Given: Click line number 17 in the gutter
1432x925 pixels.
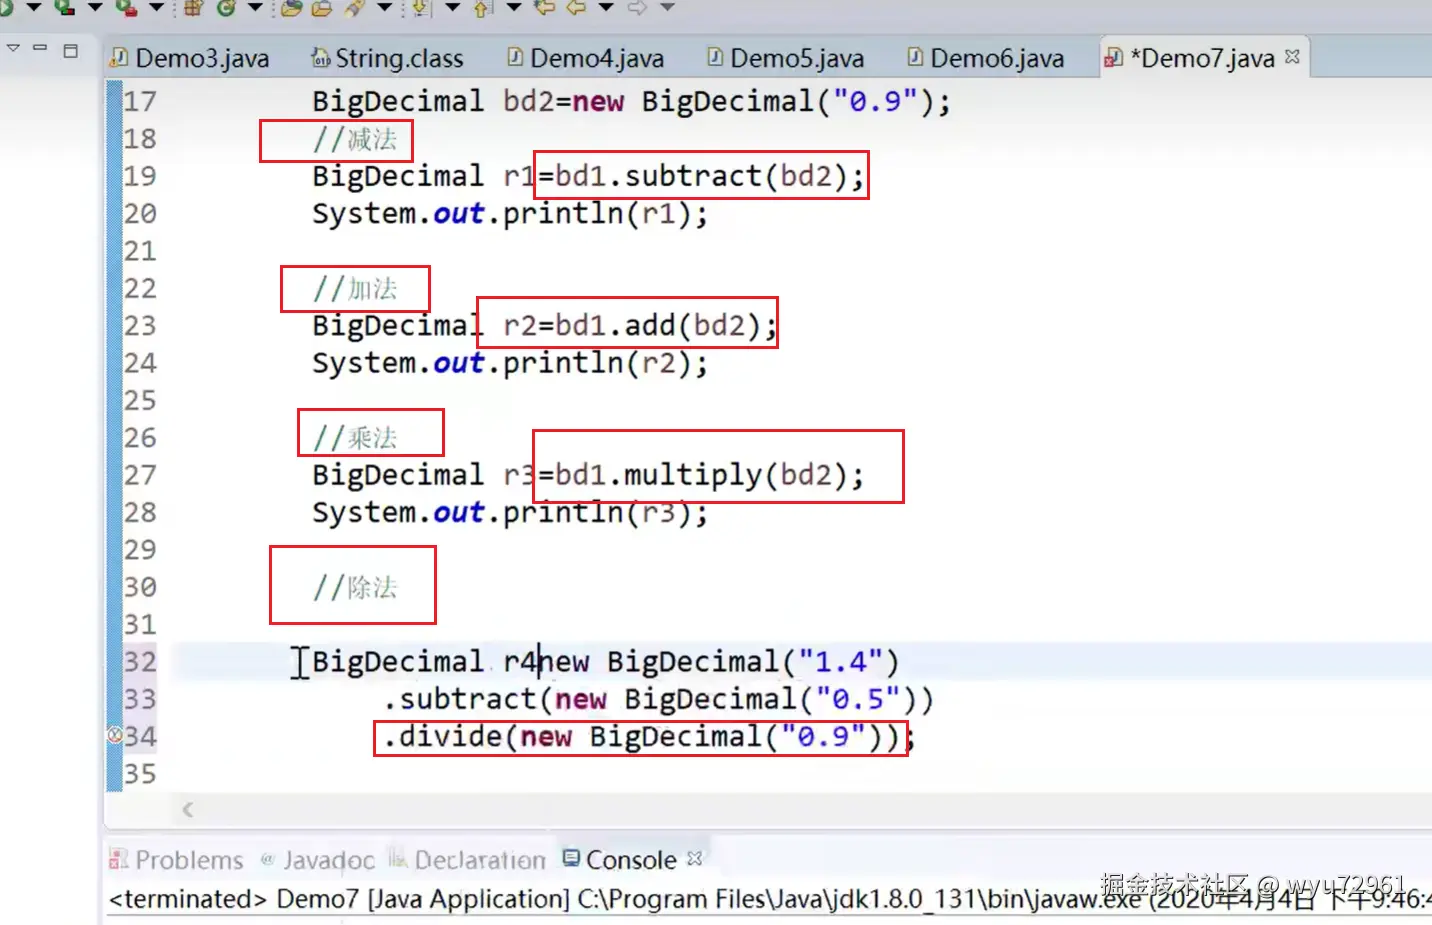Looking at the screenshot, I should click(140, 101).
